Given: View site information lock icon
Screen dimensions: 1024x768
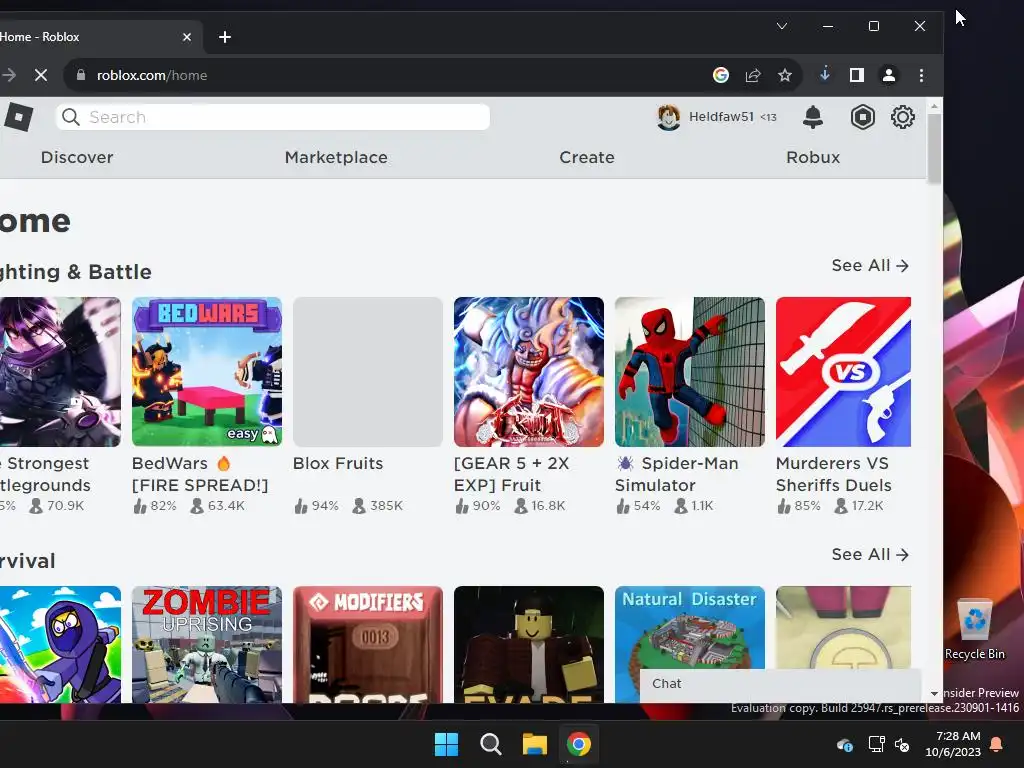Looking at the screenshot, I should 81,75.
